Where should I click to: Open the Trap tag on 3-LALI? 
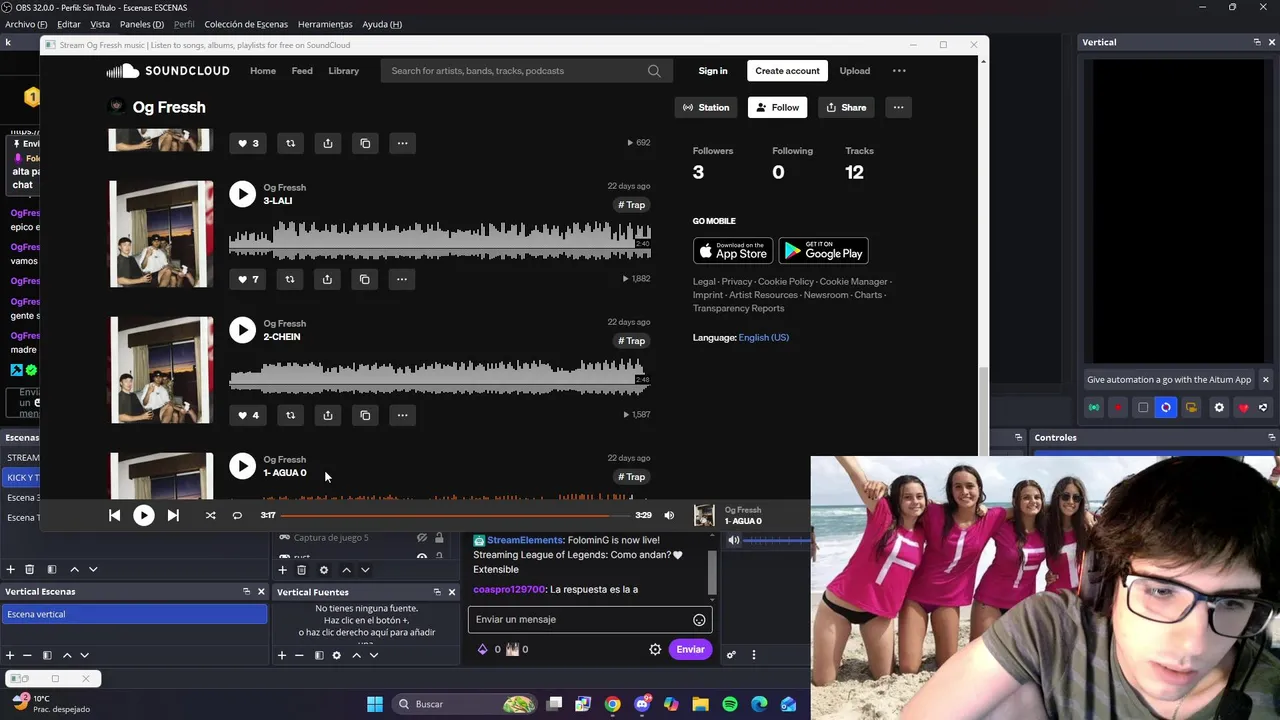(x=631, y=205)
